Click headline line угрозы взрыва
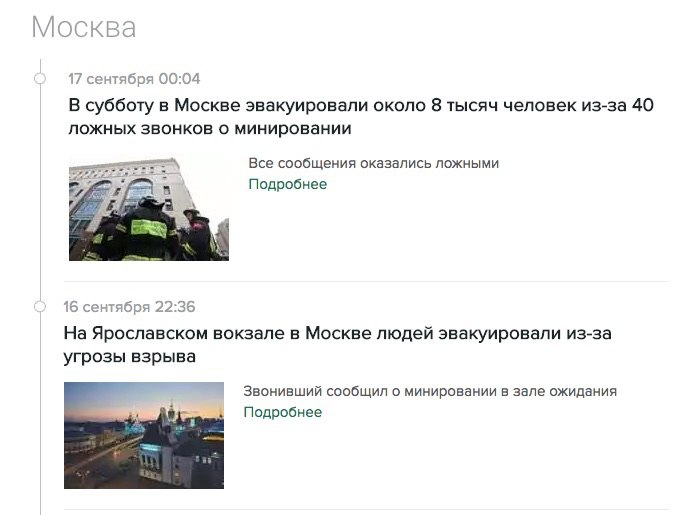The height and width of the screenshot is (515, 689). [130, 356]
